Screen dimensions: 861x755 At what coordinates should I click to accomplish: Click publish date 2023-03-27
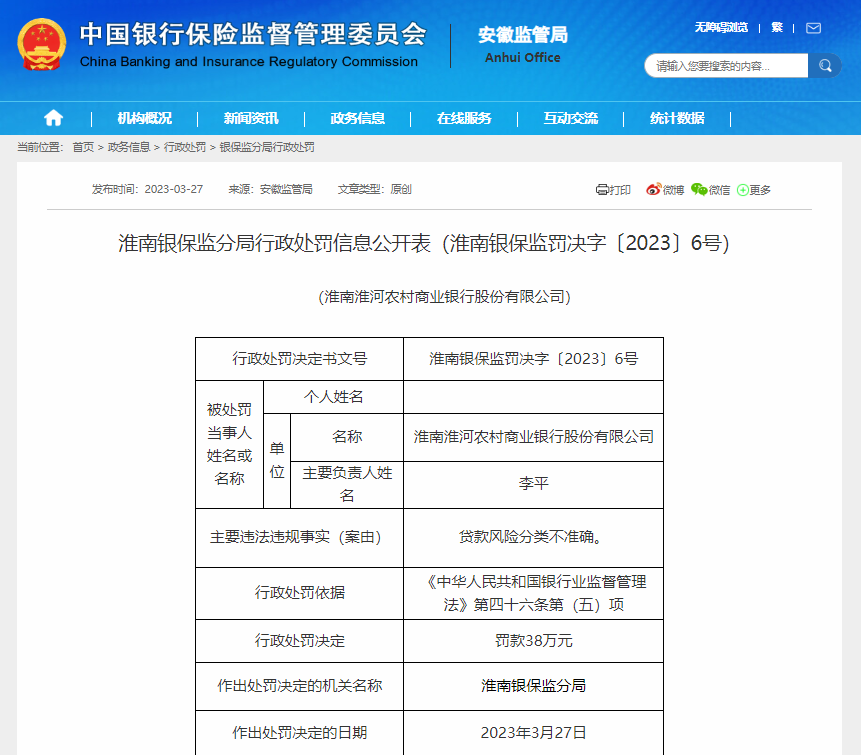click(x=174, y=189)
